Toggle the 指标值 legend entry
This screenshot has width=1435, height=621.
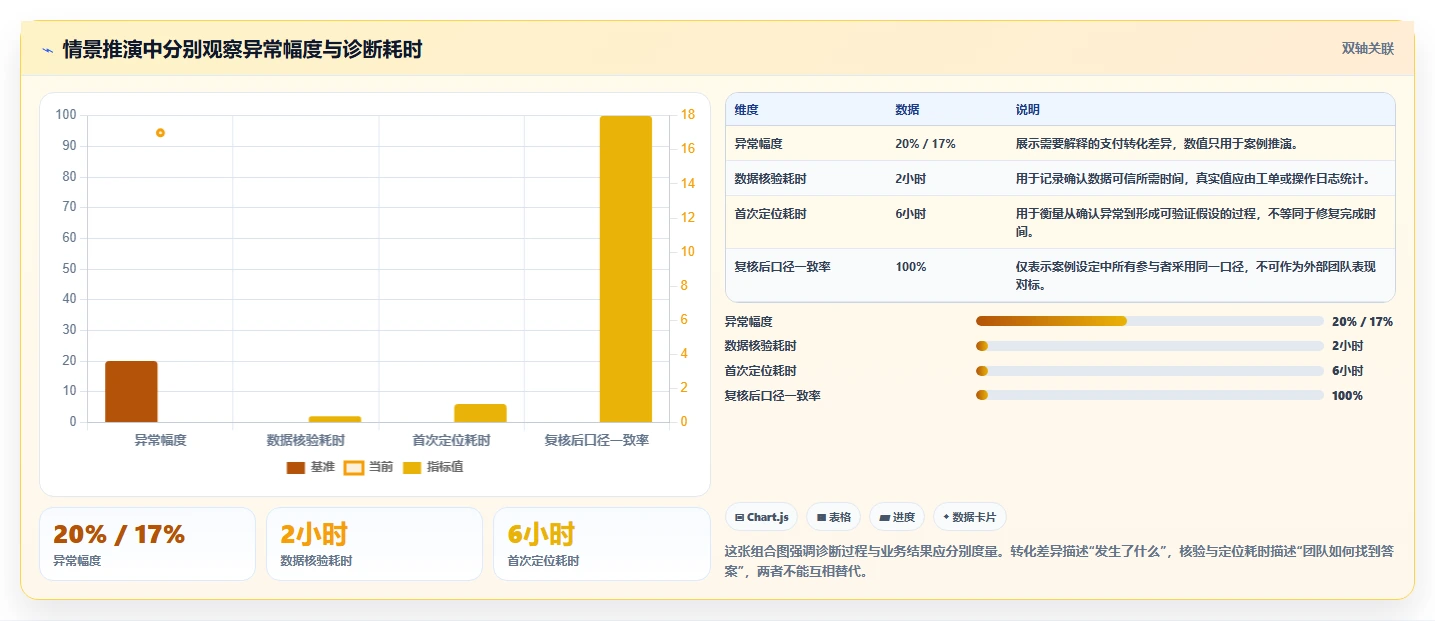433,467
